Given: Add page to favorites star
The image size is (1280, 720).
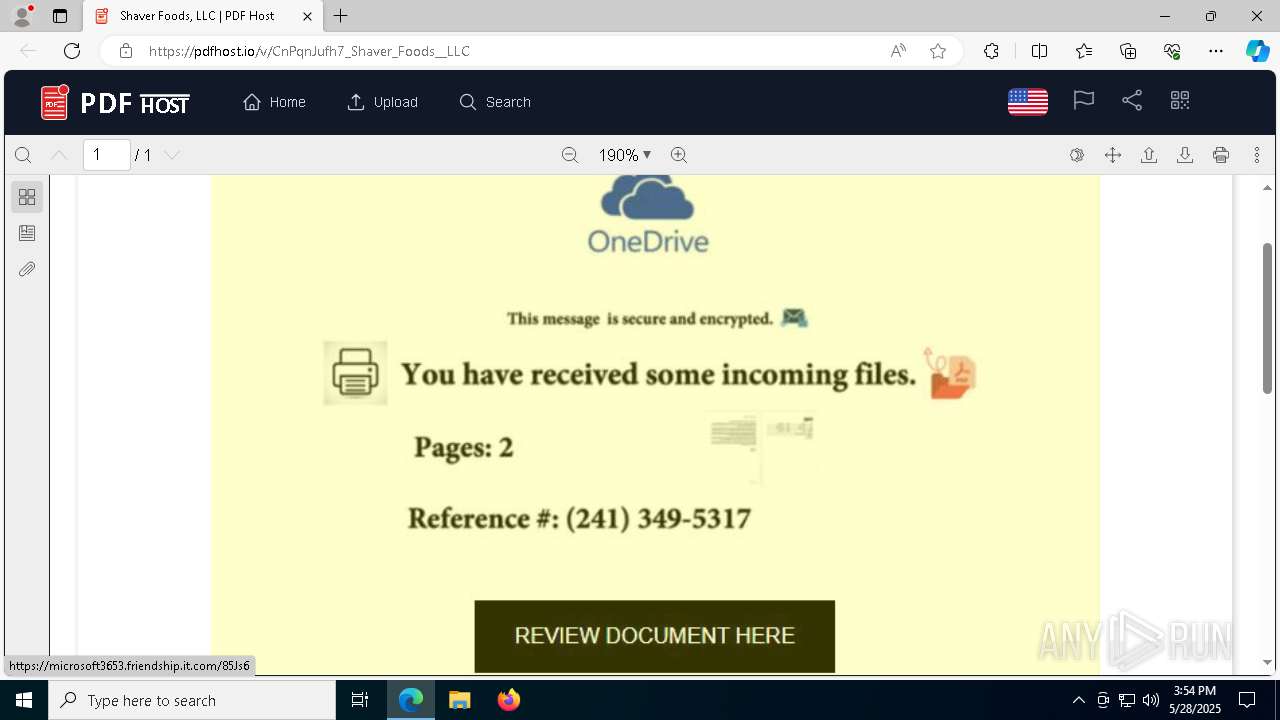Looking at the screenshot, I should coord(938,51).
